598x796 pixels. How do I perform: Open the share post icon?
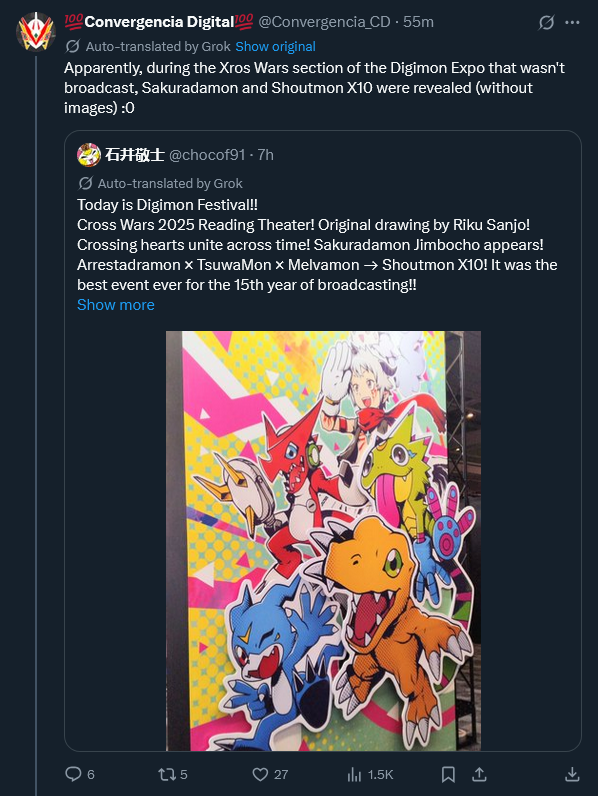point(479,774)
